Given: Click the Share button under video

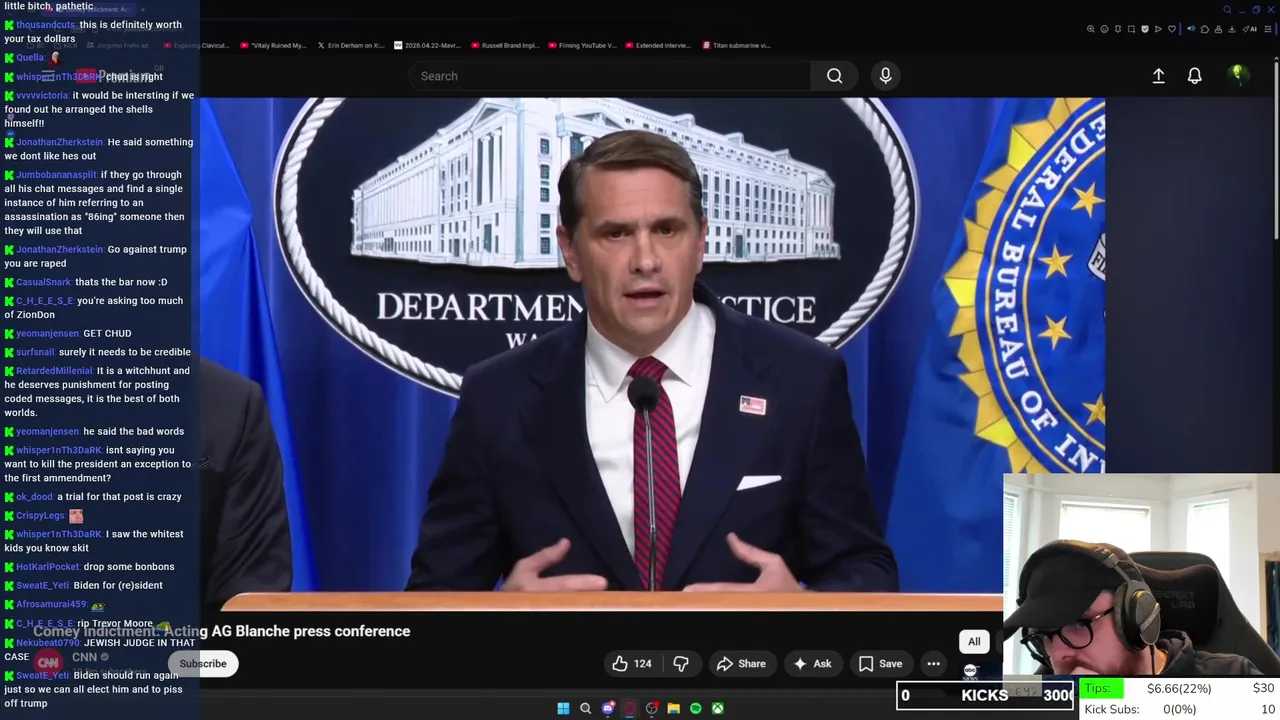Looking at the screenshot, I should (x=741, y=663).
